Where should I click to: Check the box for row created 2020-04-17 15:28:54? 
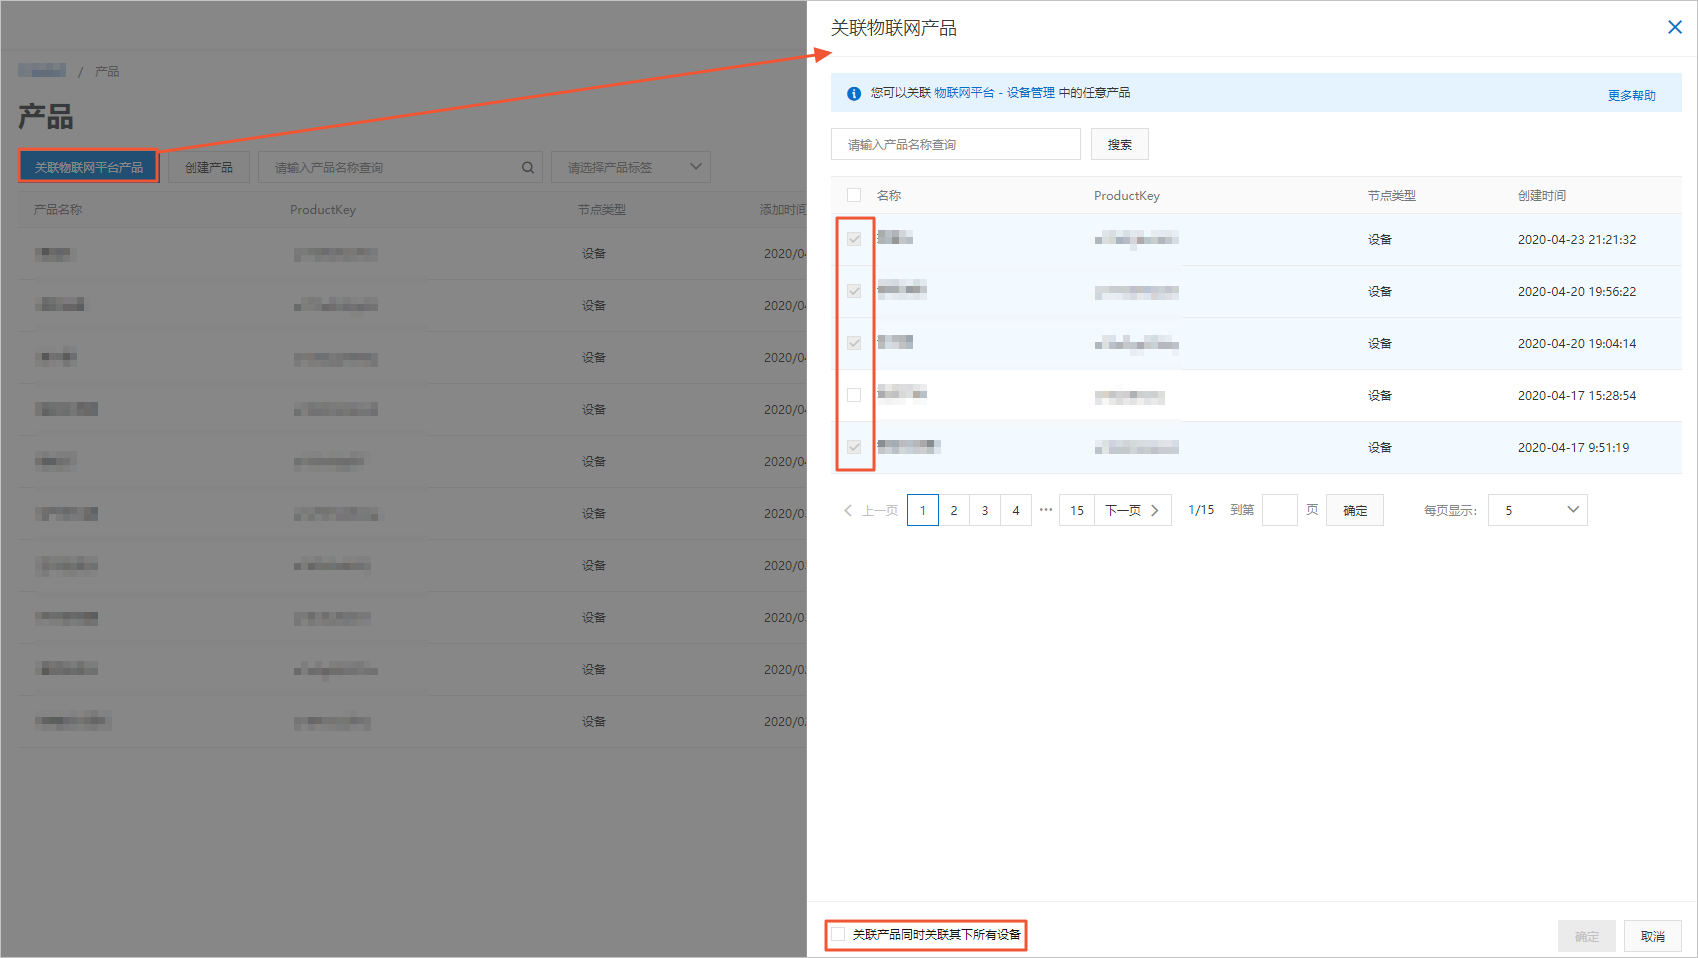pyautogui.click(x=854, y=395)
